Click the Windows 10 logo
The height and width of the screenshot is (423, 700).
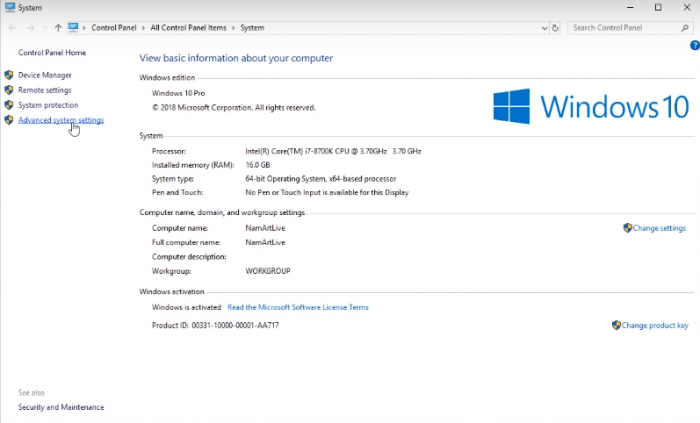pyautogui.click(x=591, y=106)
